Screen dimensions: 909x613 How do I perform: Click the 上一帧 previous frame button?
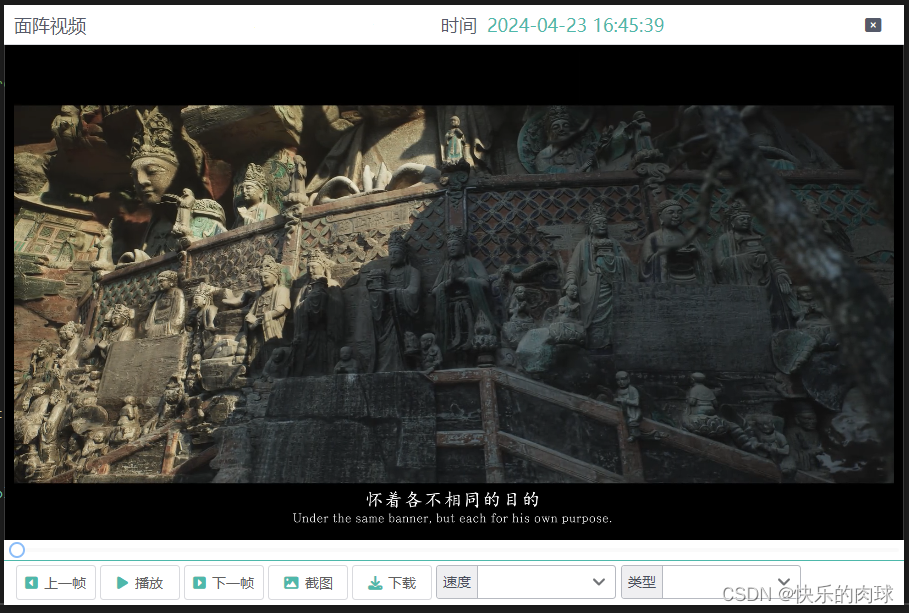(x=56, y=582)
